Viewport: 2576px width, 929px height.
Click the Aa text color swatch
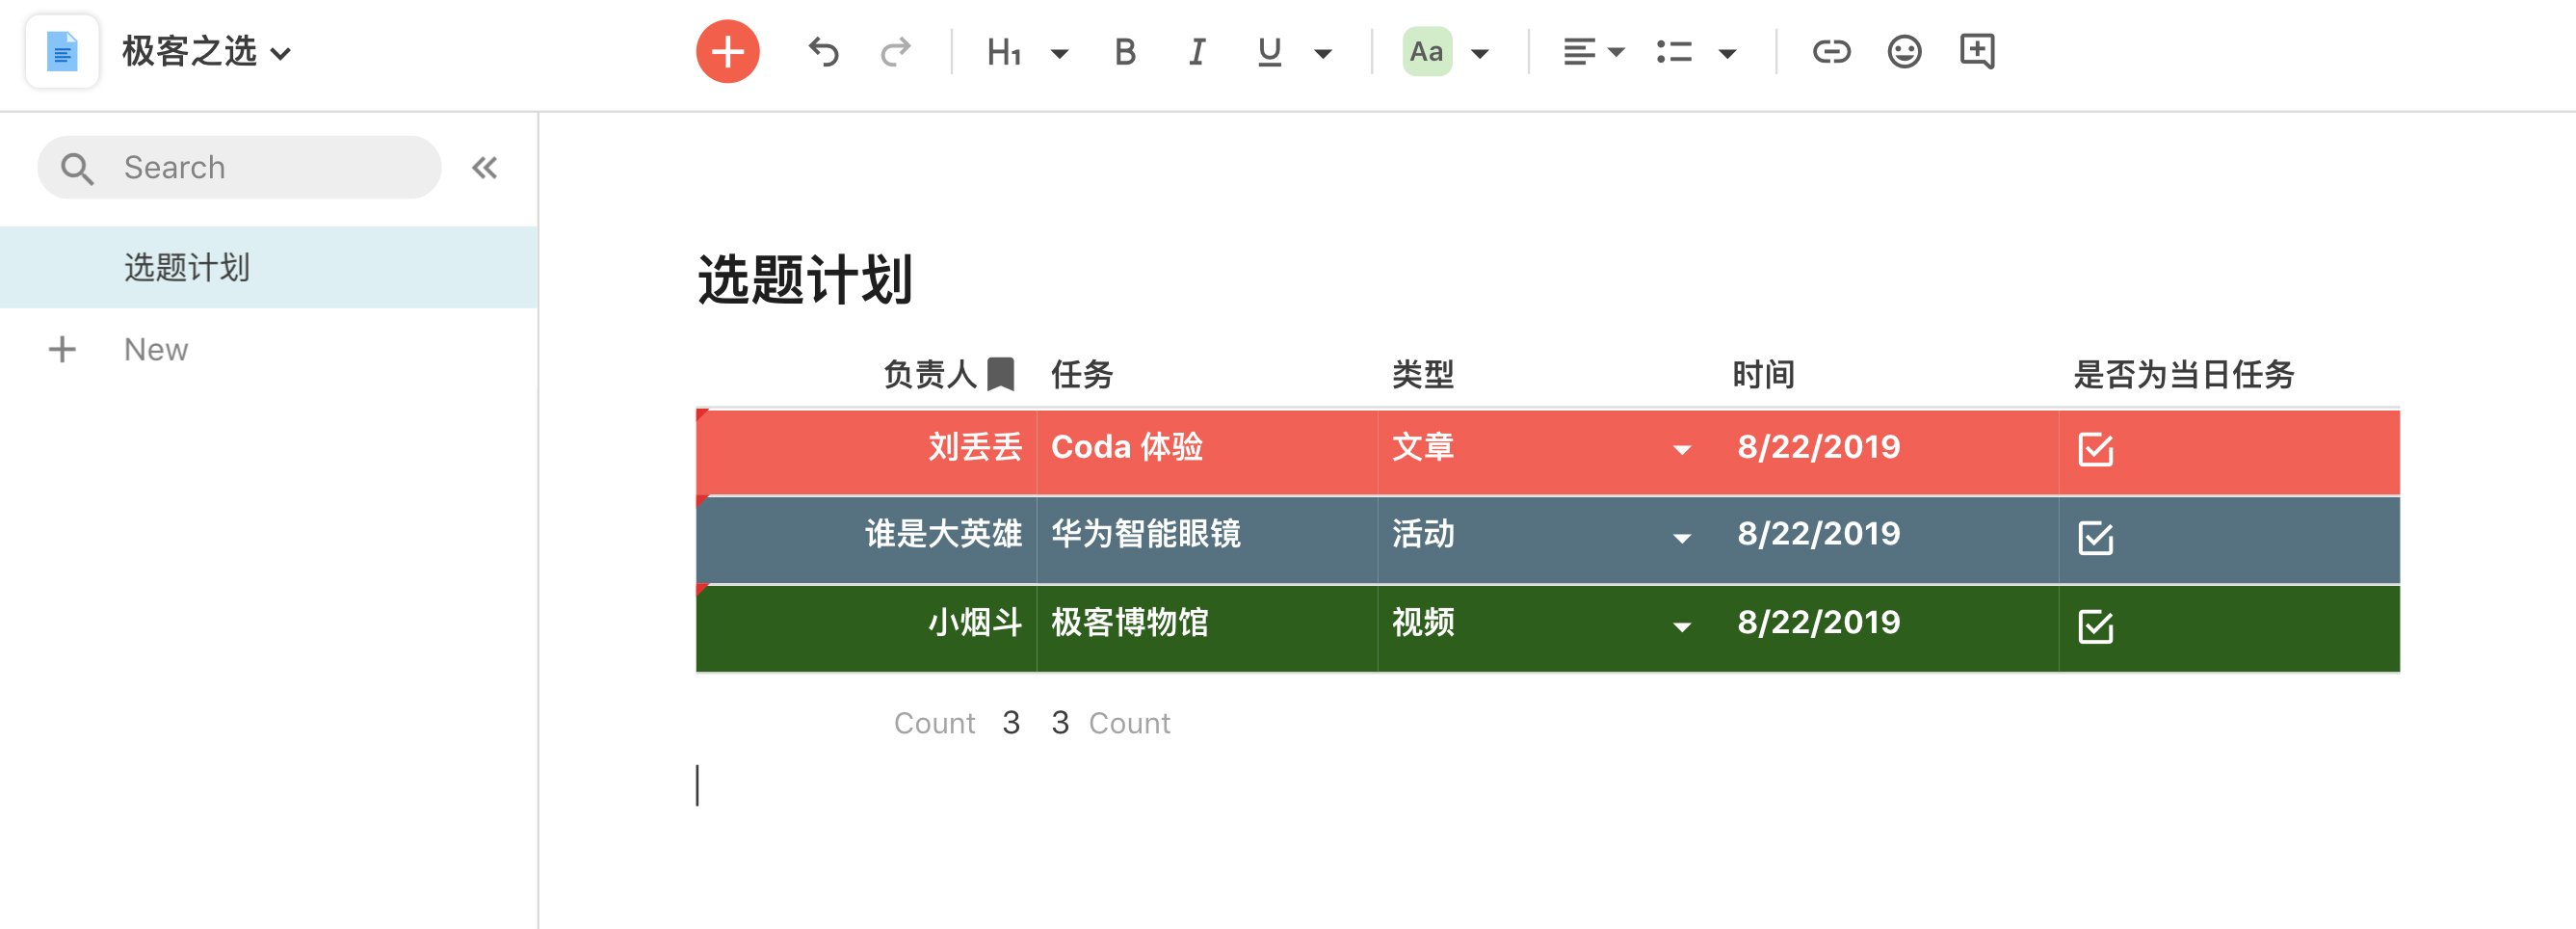tap(1427, 51)
